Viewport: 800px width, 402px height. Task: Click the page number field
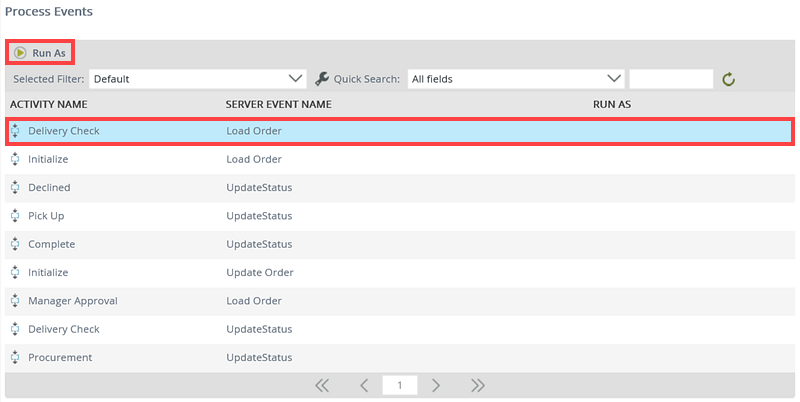pyautogui.click(x=400, y=385)
